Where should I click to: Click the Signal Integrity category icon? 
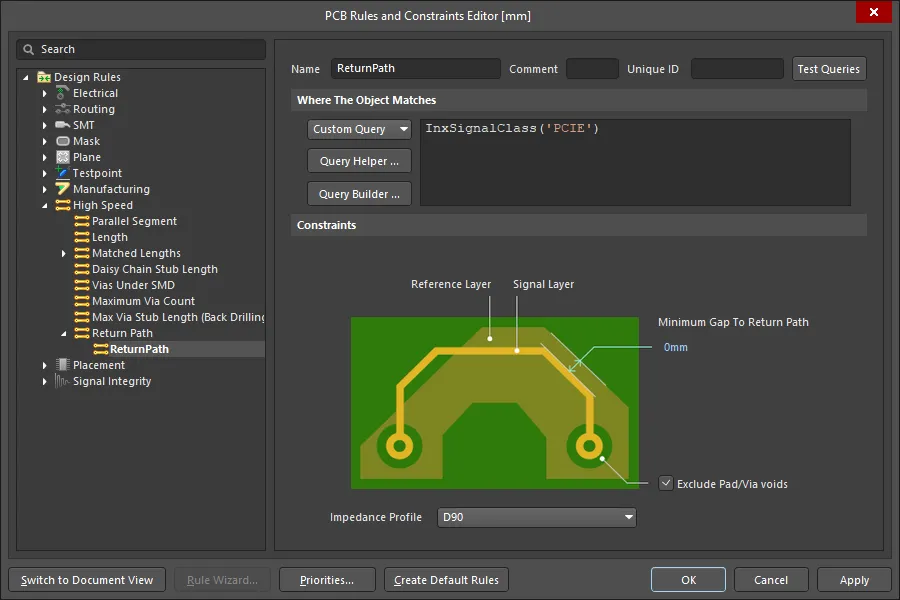click(x=63, y=381)
